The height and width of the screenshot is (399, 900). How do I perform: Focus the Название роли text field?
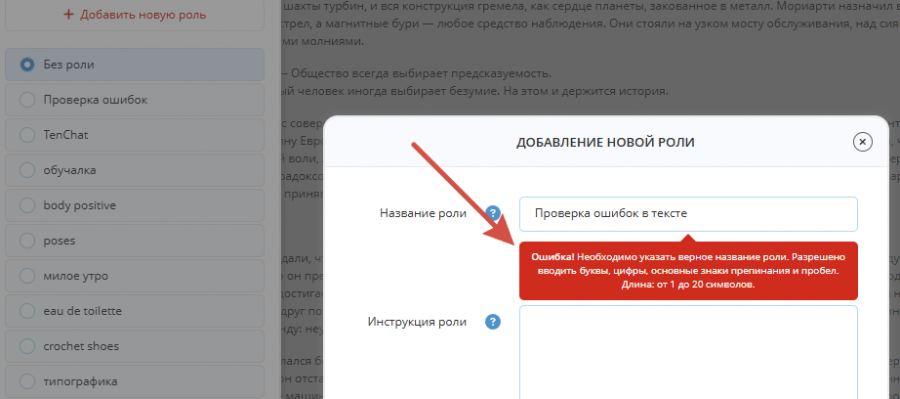pos(688,214)
